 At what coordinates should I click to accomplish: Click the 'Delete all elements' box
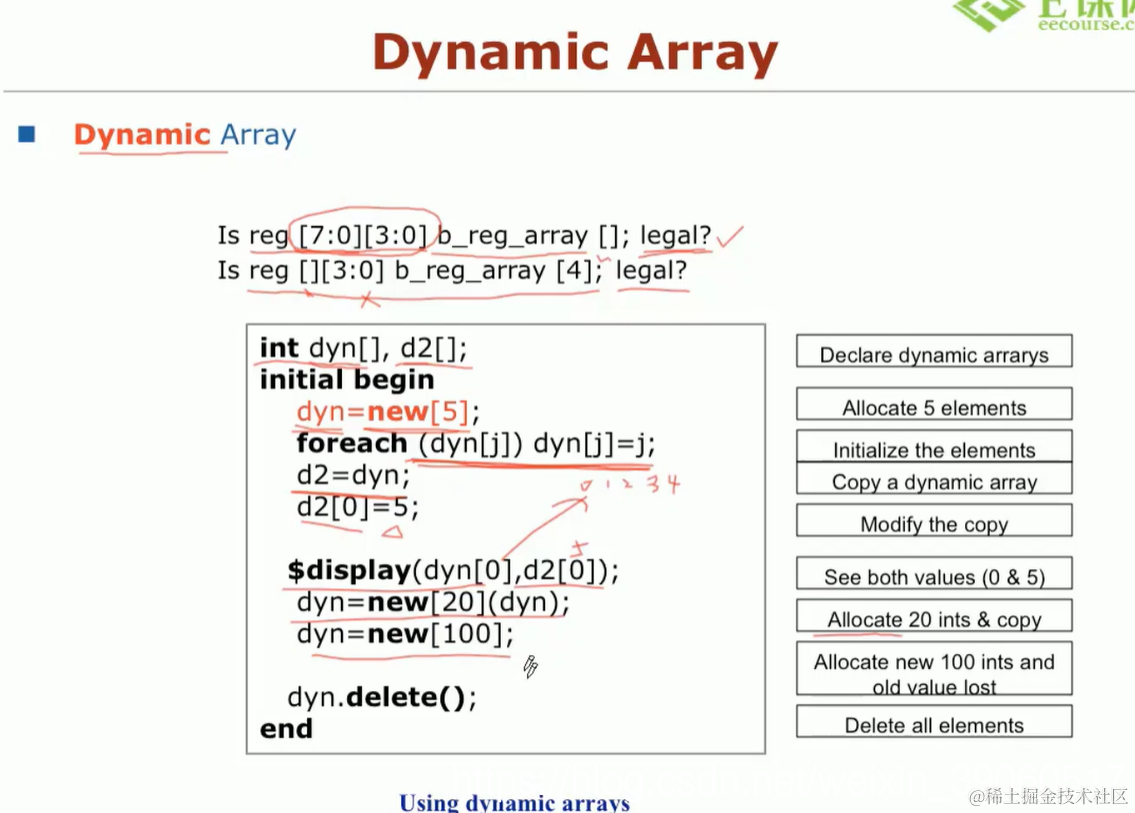[x=934, y=722]
